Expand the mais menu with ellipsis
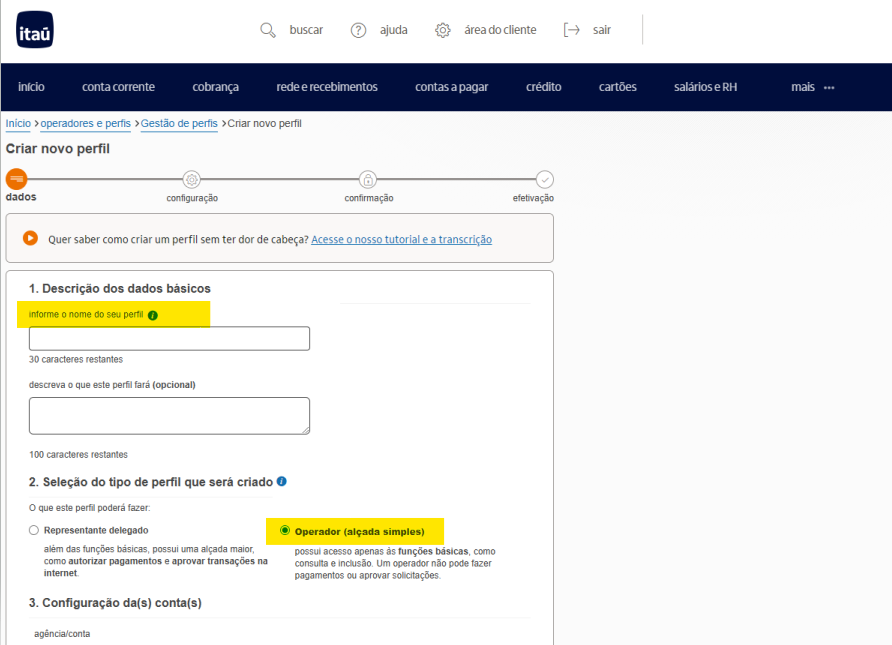This screenshot has height=645, width=892. click(812, 87)
